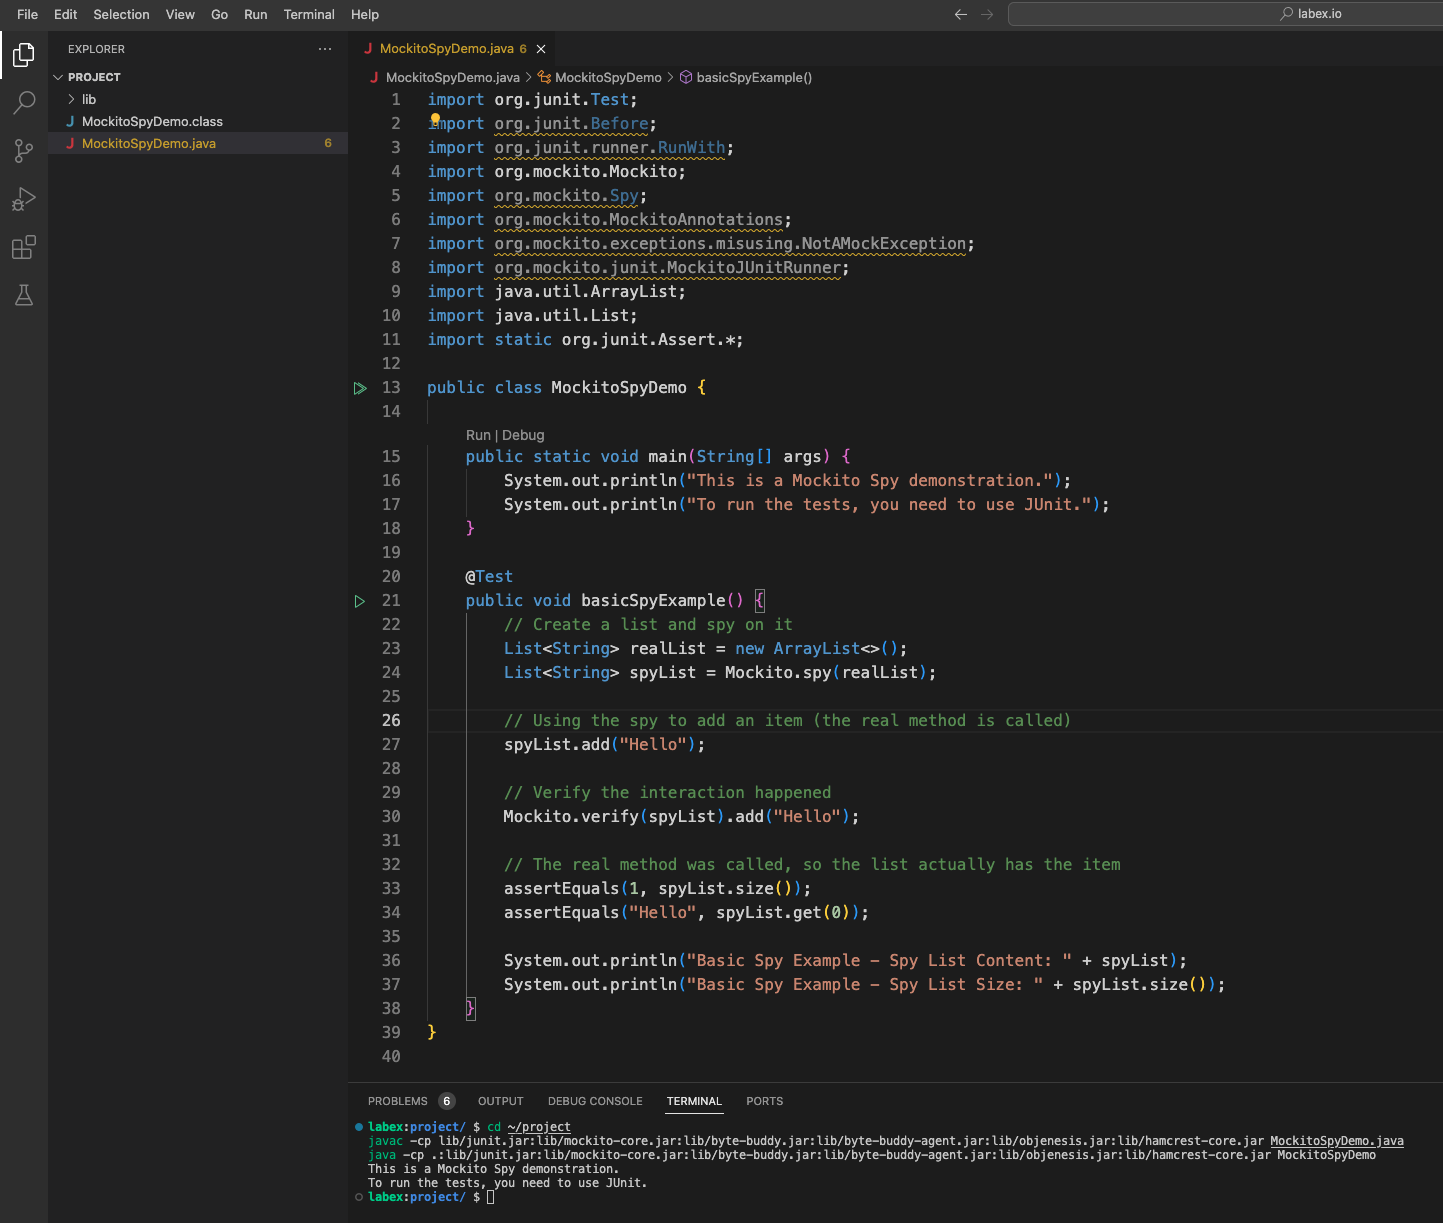Expand the lib folder
The height and width of the screenshot is (1223, 1443).
(x=89, y=99)
